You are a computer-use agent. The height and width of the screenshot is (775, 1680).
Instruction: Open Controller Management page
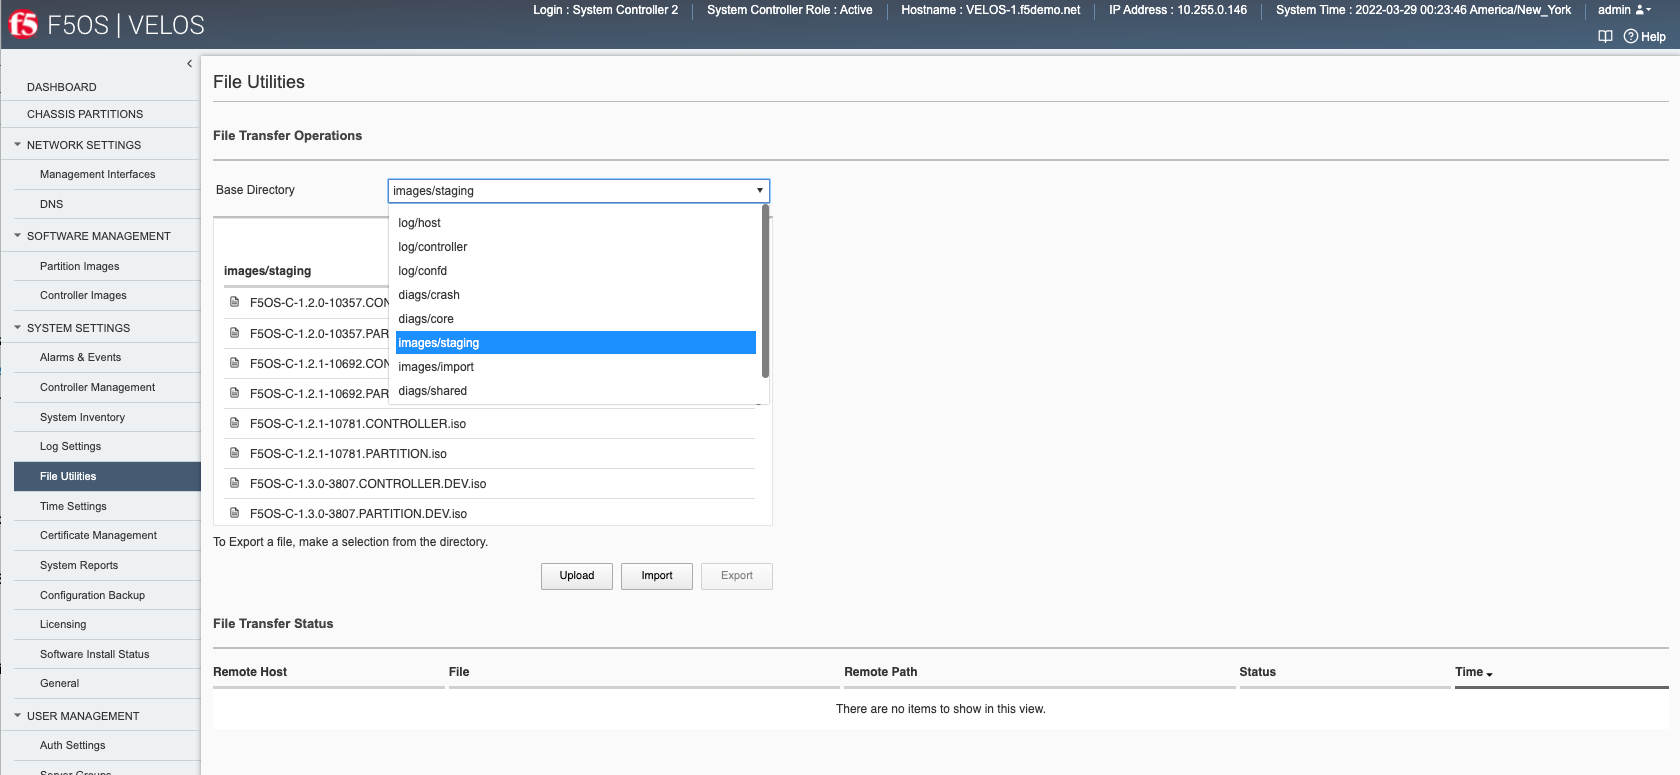coord(98,387)
